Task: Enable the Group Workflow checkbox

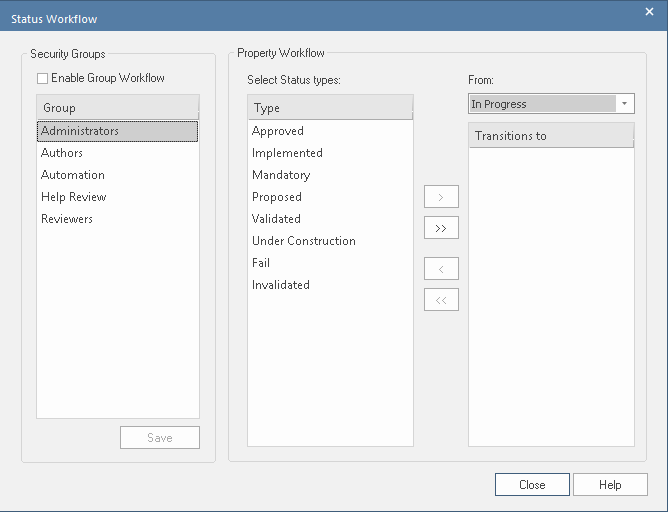Action: point(42,78)
